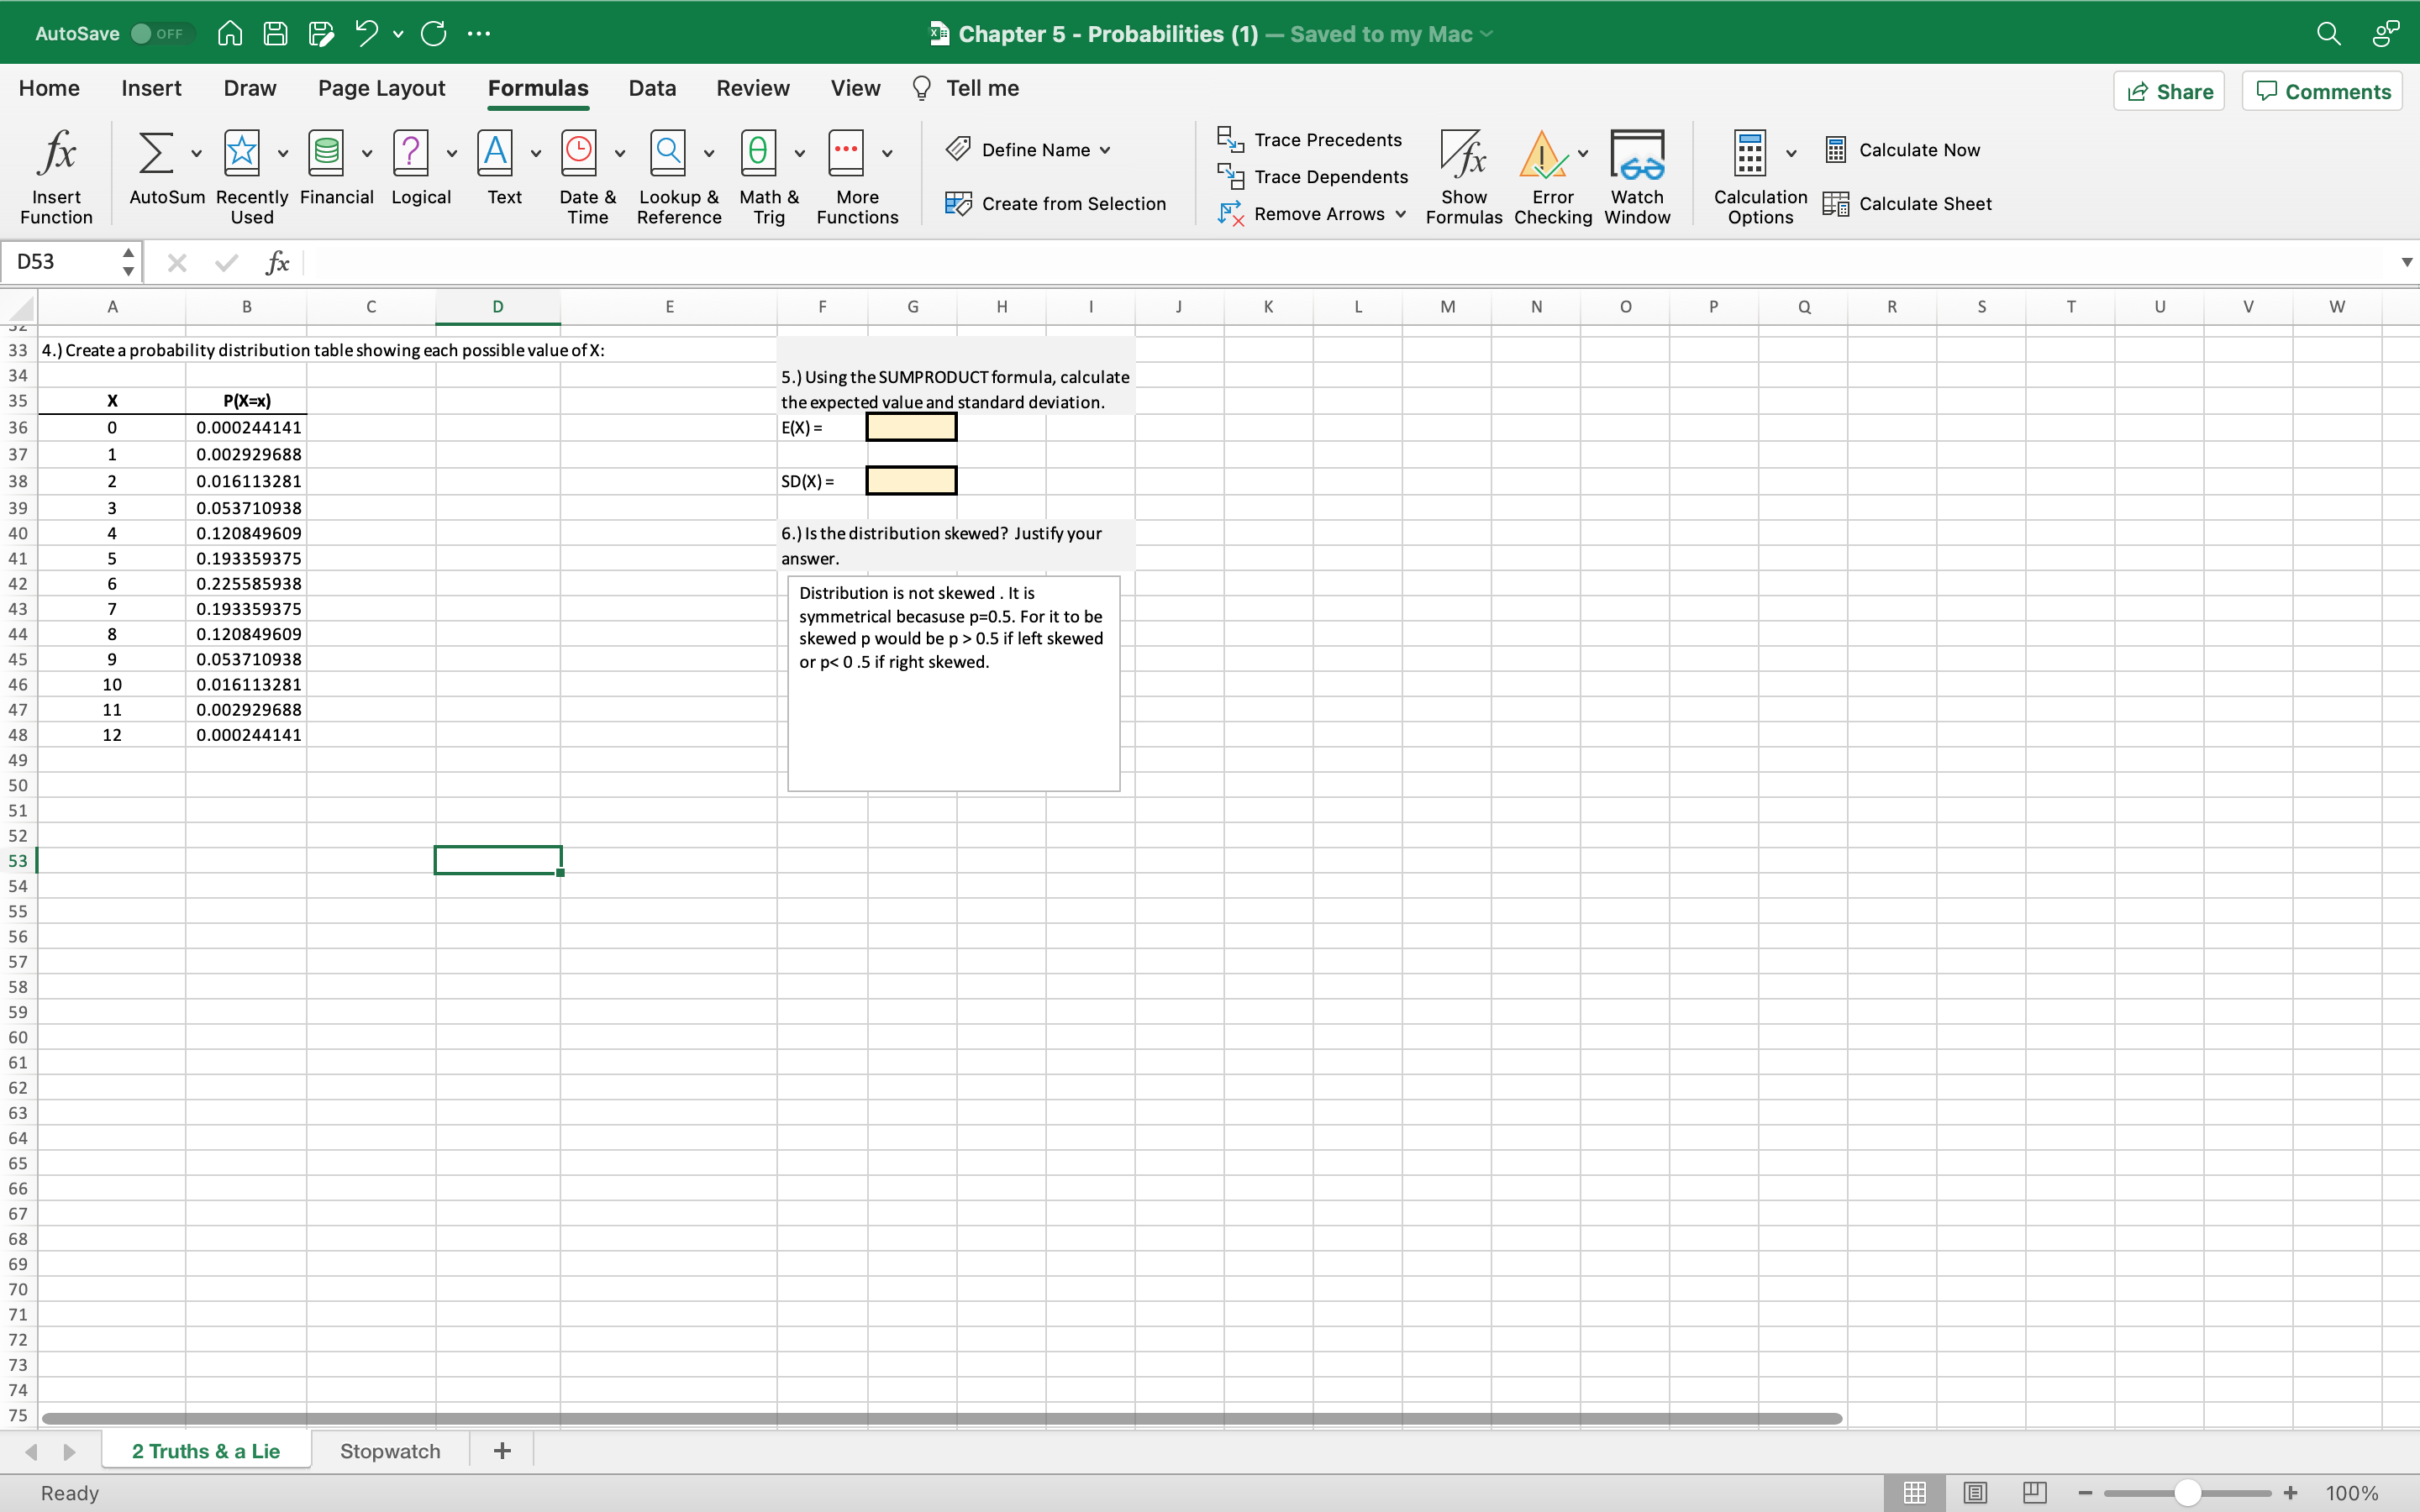This screenshot has width=2420, height=1512.
Task: Select cell A36 containing value 0
Action: (112, 426)
